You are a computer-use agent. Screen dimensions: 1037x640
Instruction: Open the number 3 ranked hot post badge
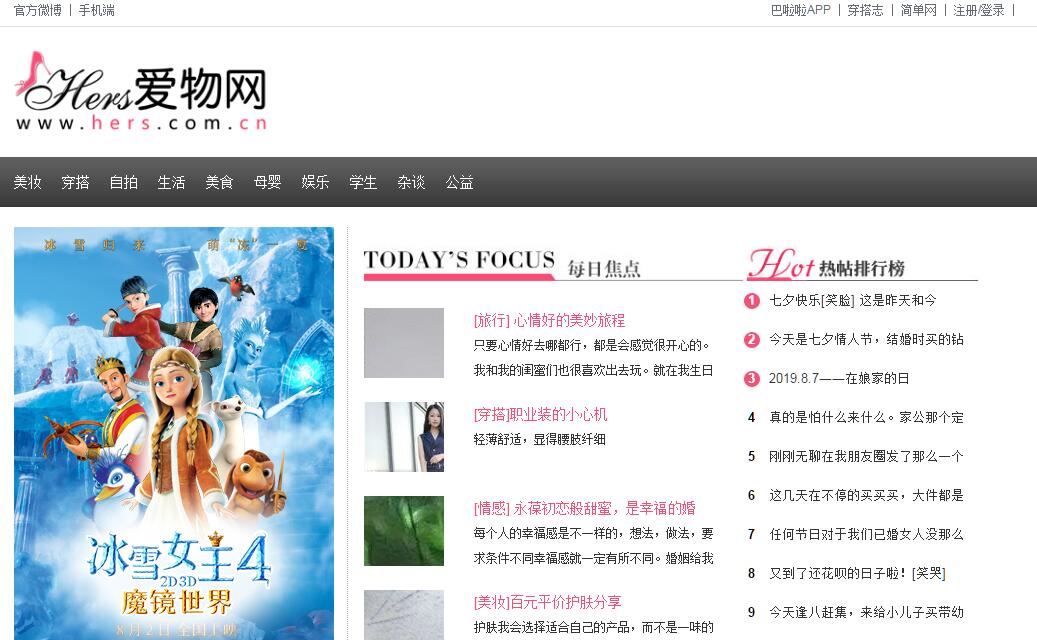pyautogui.click(x=752, y=379)
